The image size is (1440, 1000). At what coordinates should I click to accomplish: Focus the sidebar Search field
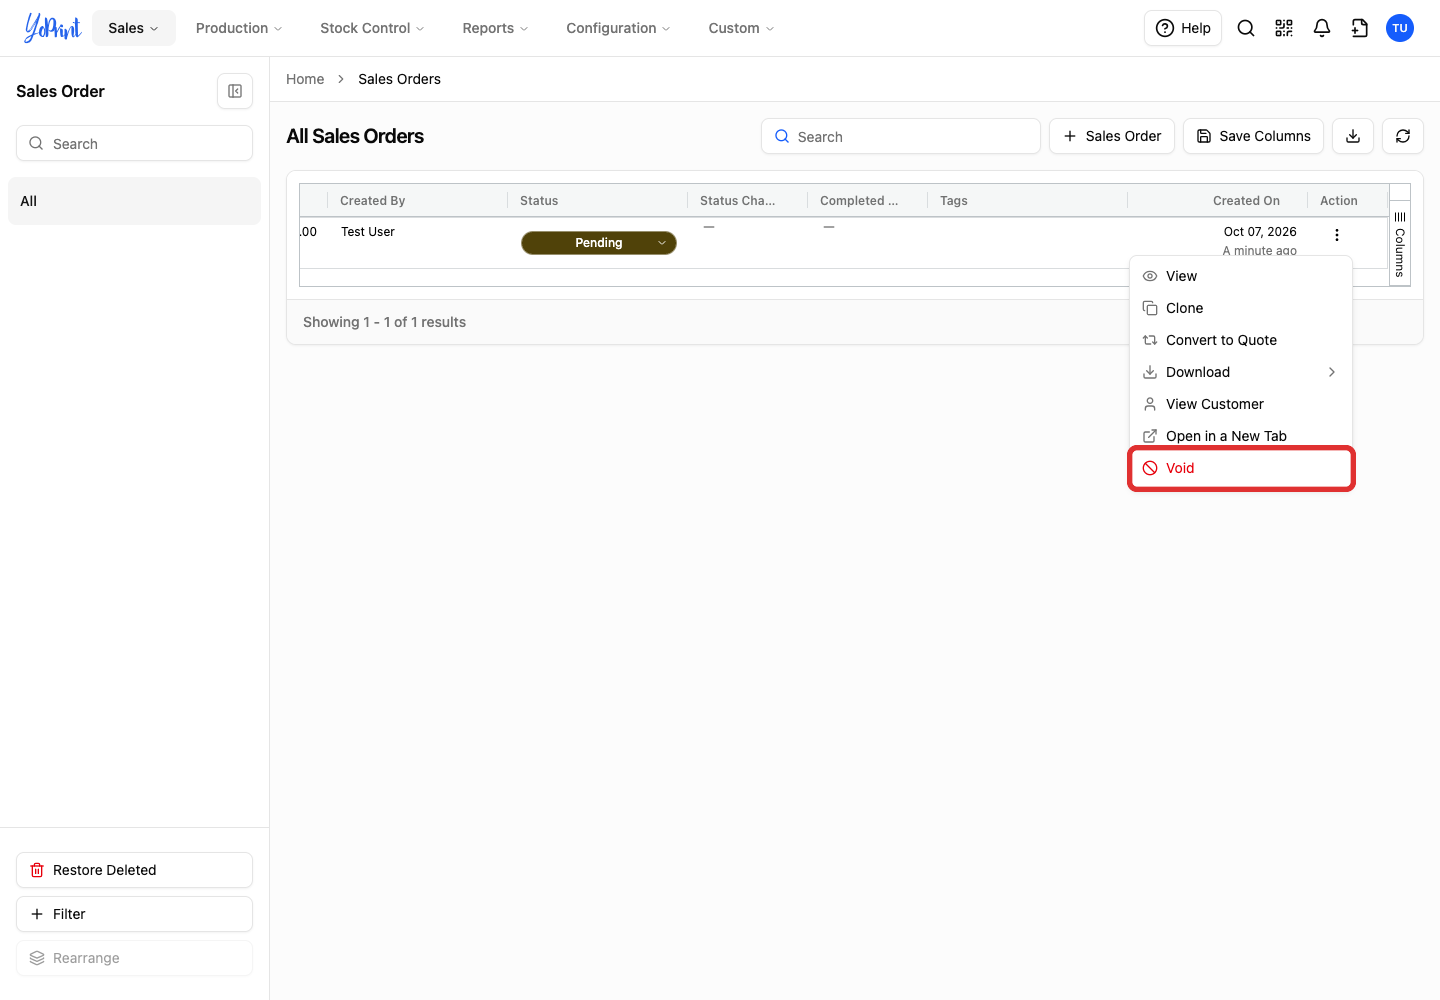[134, 143]
